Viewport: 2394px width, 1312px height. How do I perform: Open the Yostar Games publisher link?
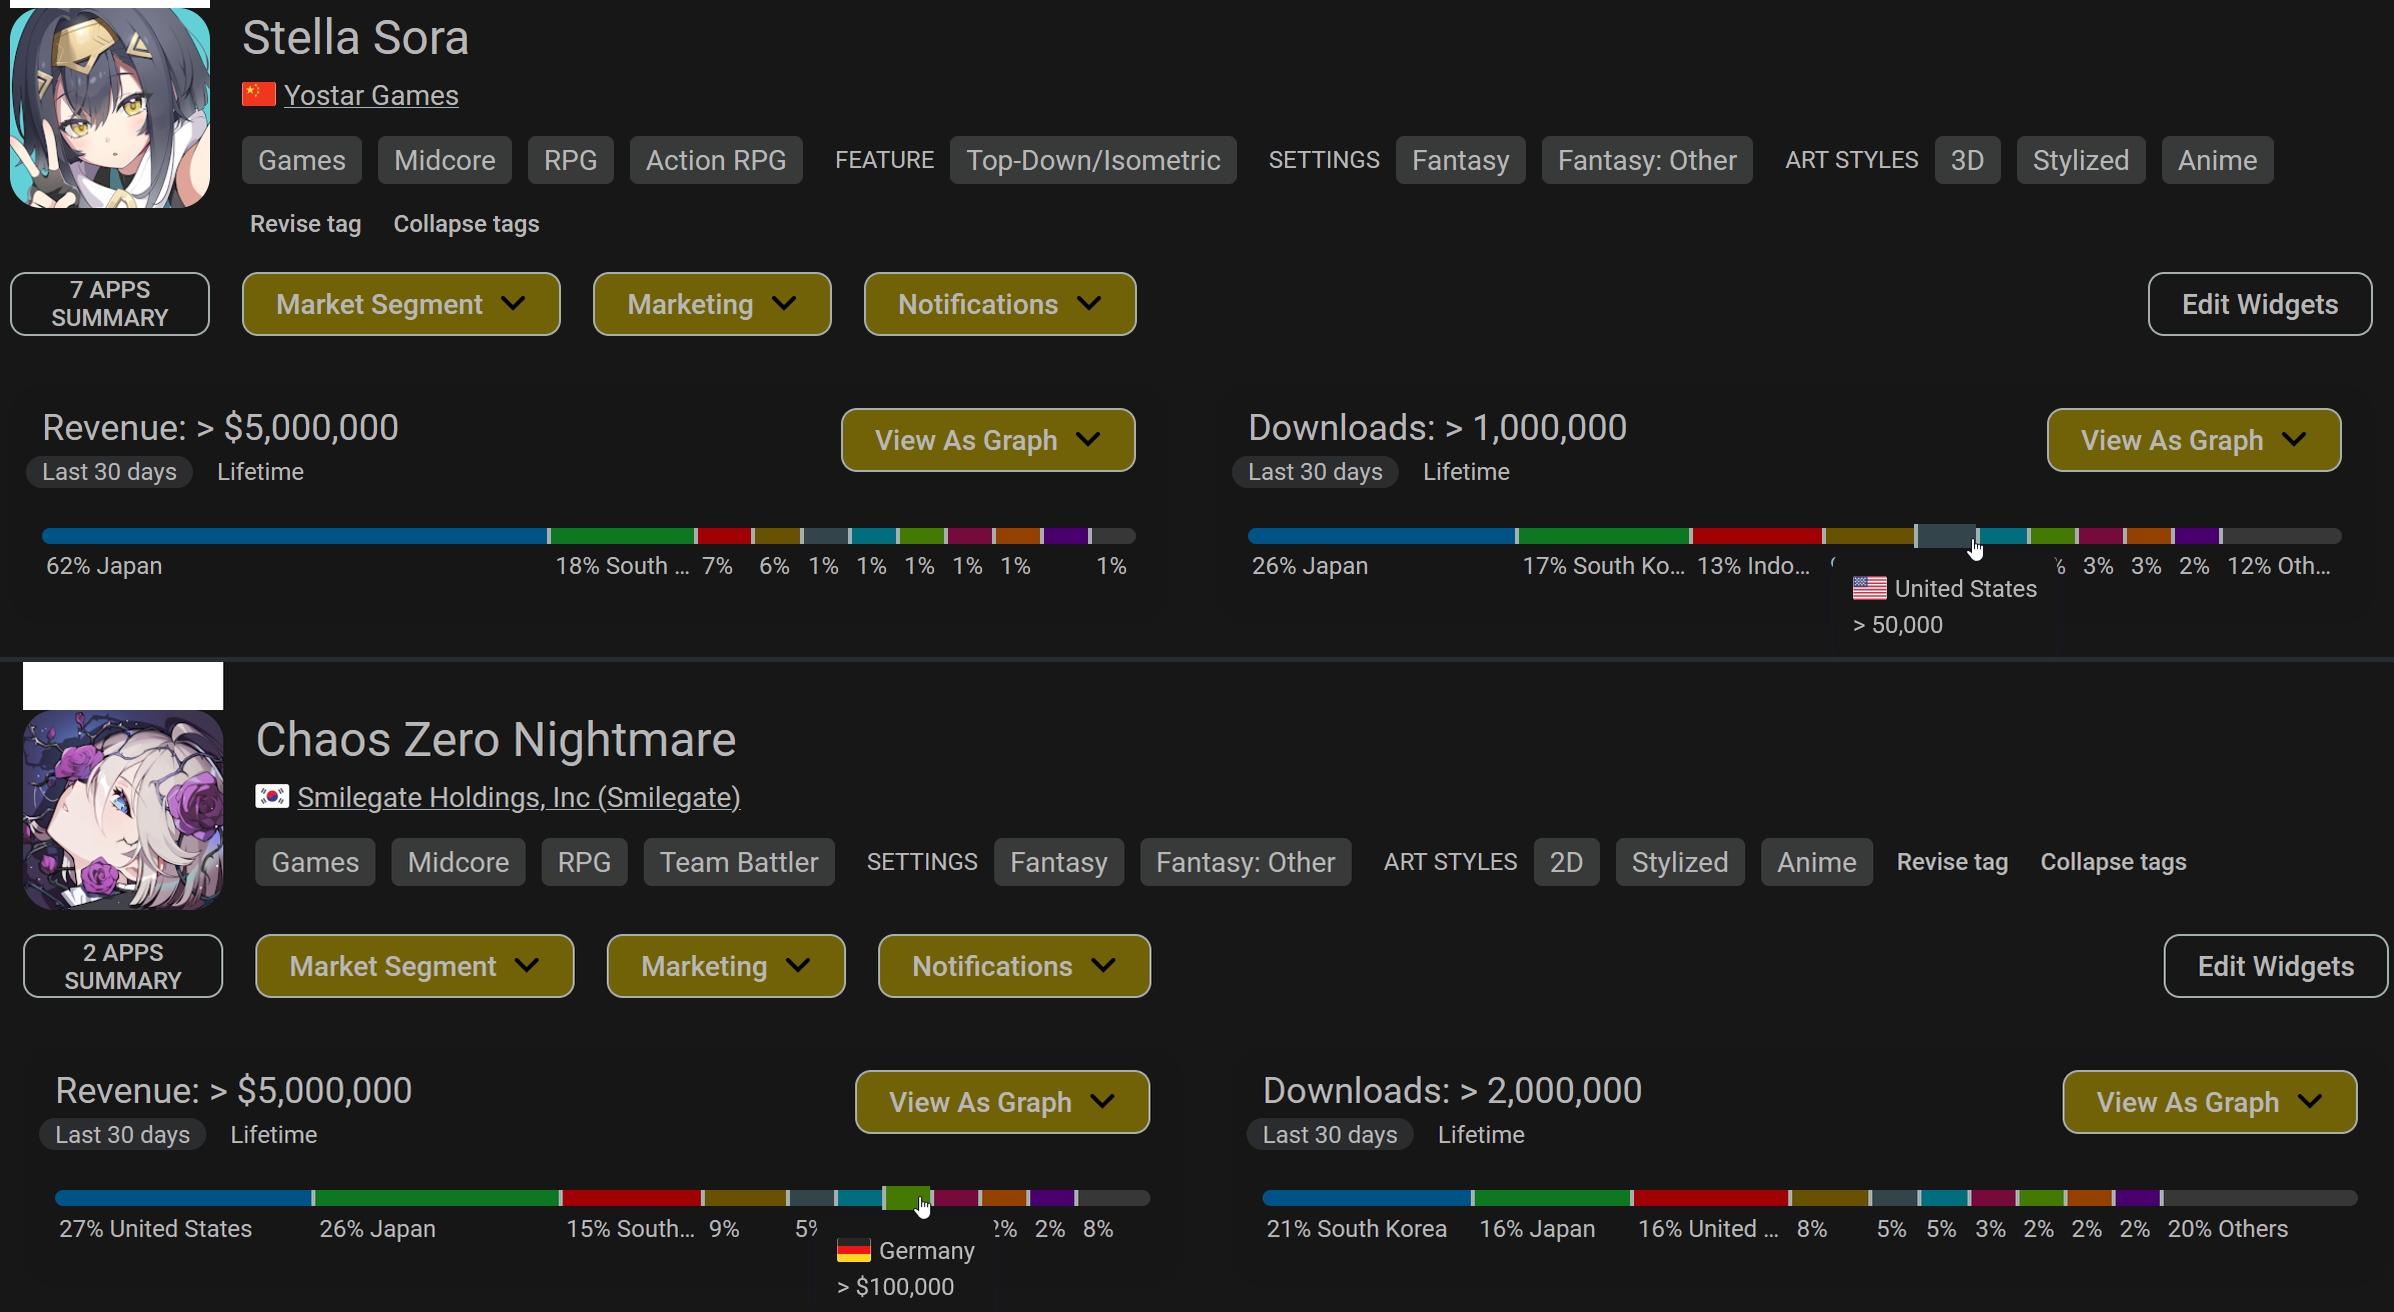[371, 95]
